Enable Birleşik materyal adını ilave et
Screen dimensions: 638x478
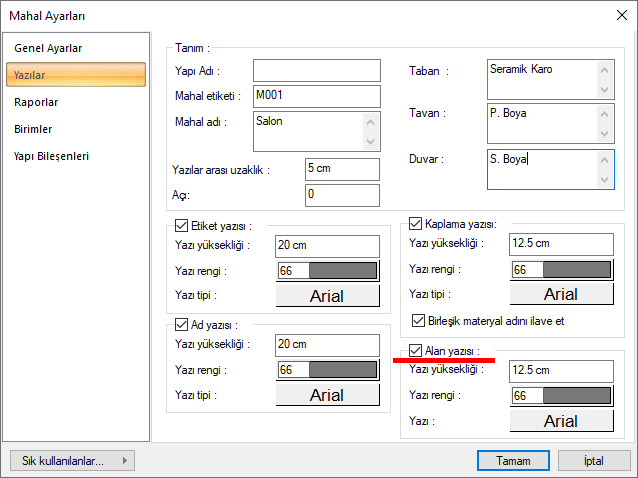(420, 321)
